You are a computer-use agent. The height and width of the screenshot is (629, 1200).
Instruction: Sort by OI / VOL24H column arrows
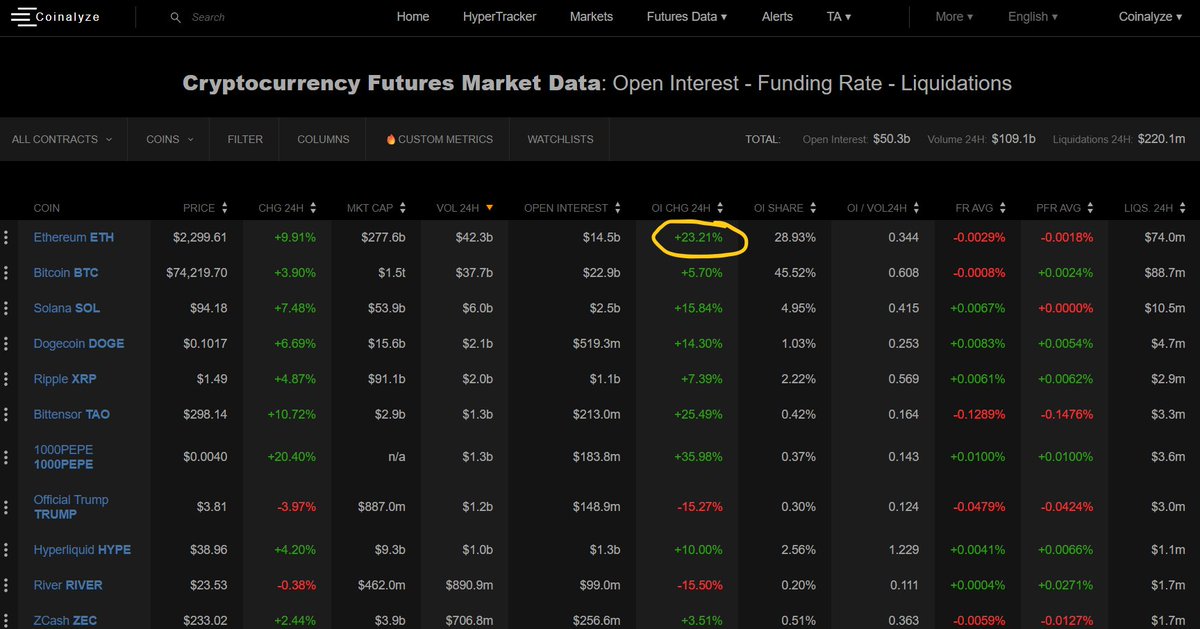coord(917,208)
